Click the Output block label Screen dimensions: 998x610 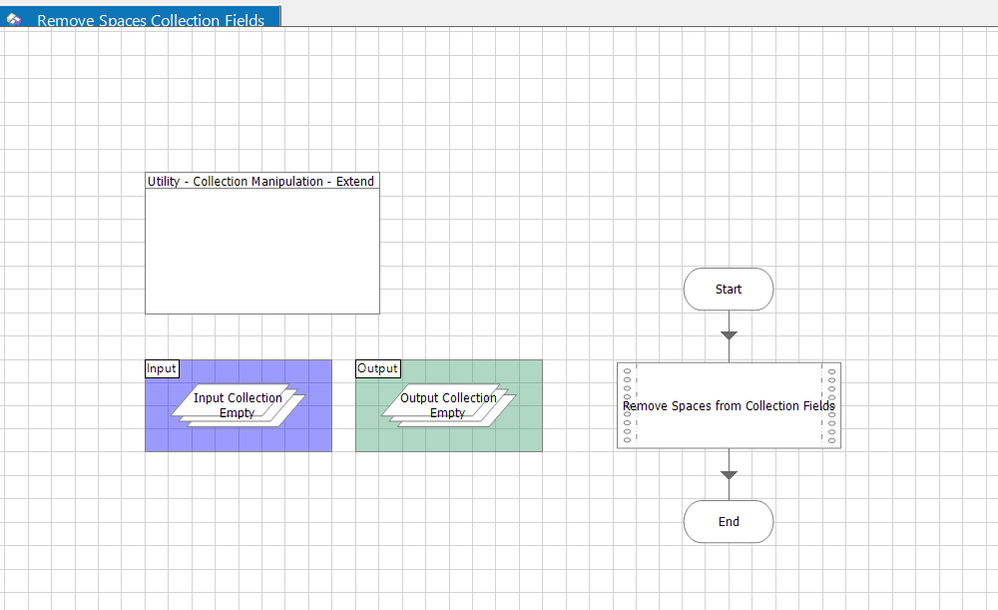(x=378, y=368)
